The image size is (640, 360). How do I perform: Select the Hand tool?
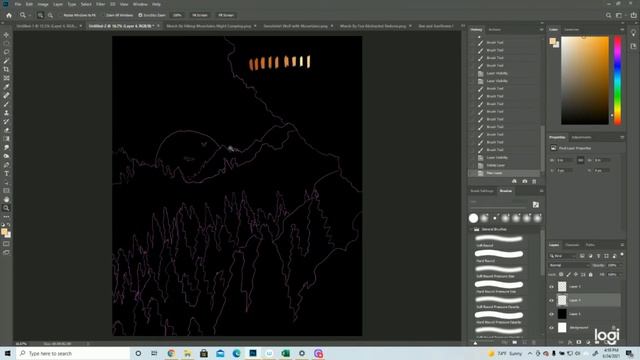coord(6,200)
